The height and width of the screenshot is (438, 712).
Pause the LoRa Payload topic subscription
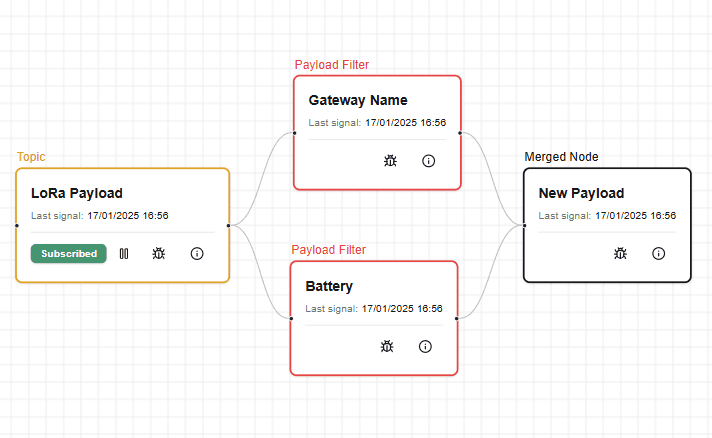(124, 253)
